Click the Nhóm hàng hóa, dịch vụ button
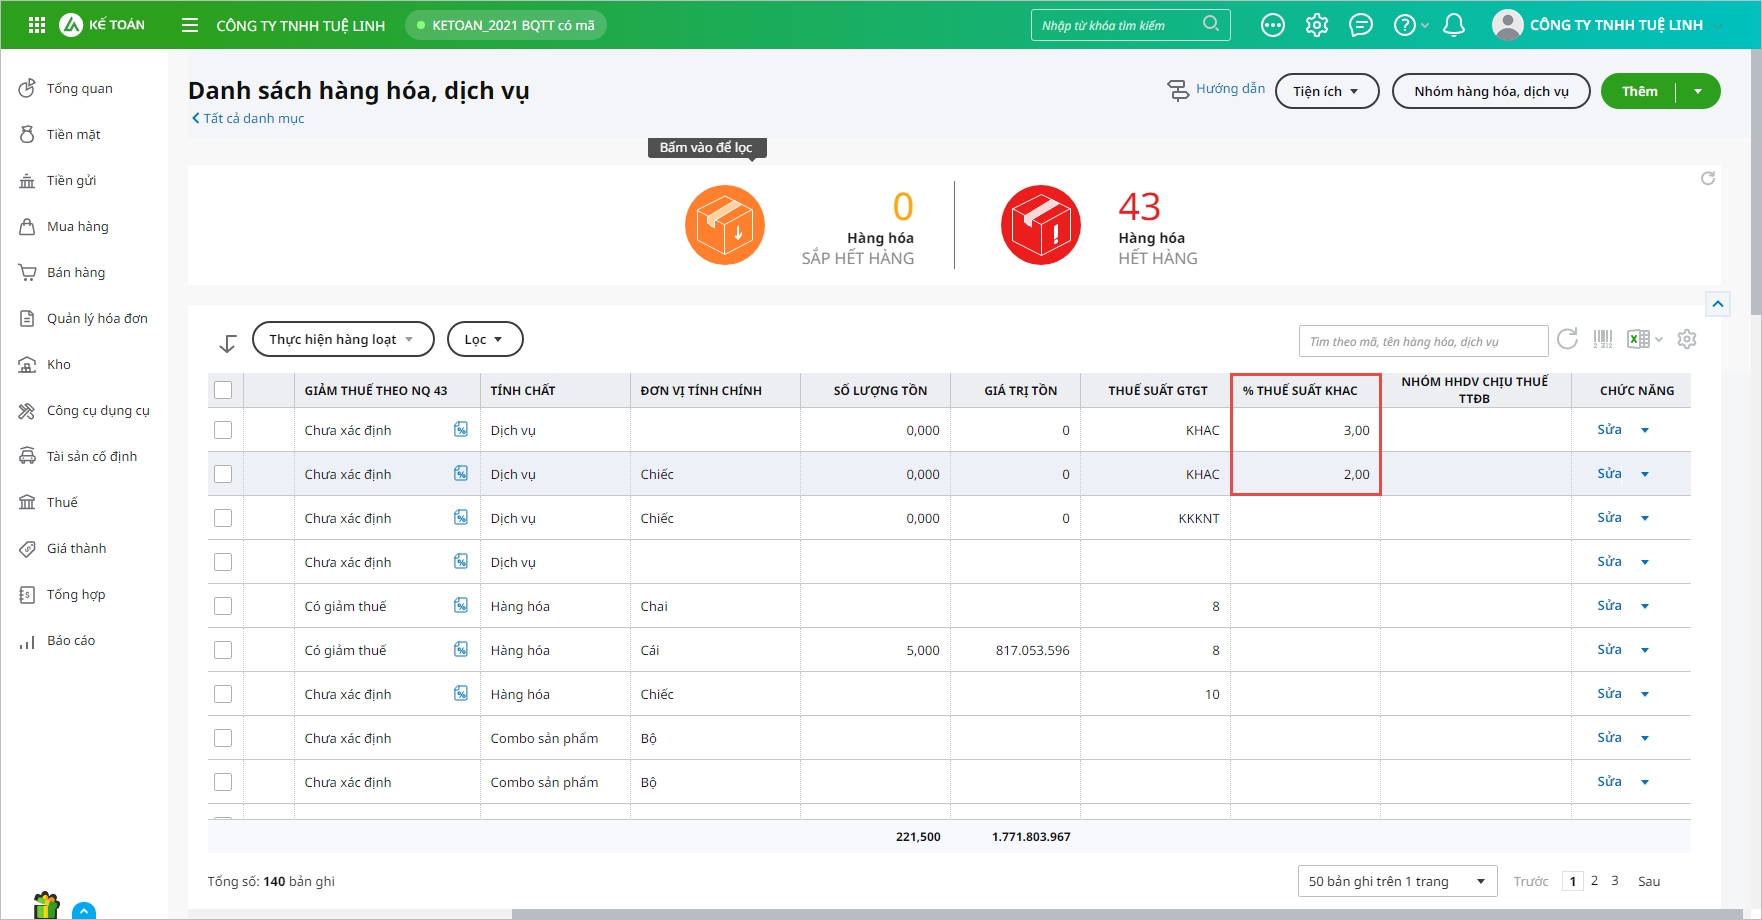Viewport: 1762px width, 920px height. pyautogui.click(x=1490, y=91)
